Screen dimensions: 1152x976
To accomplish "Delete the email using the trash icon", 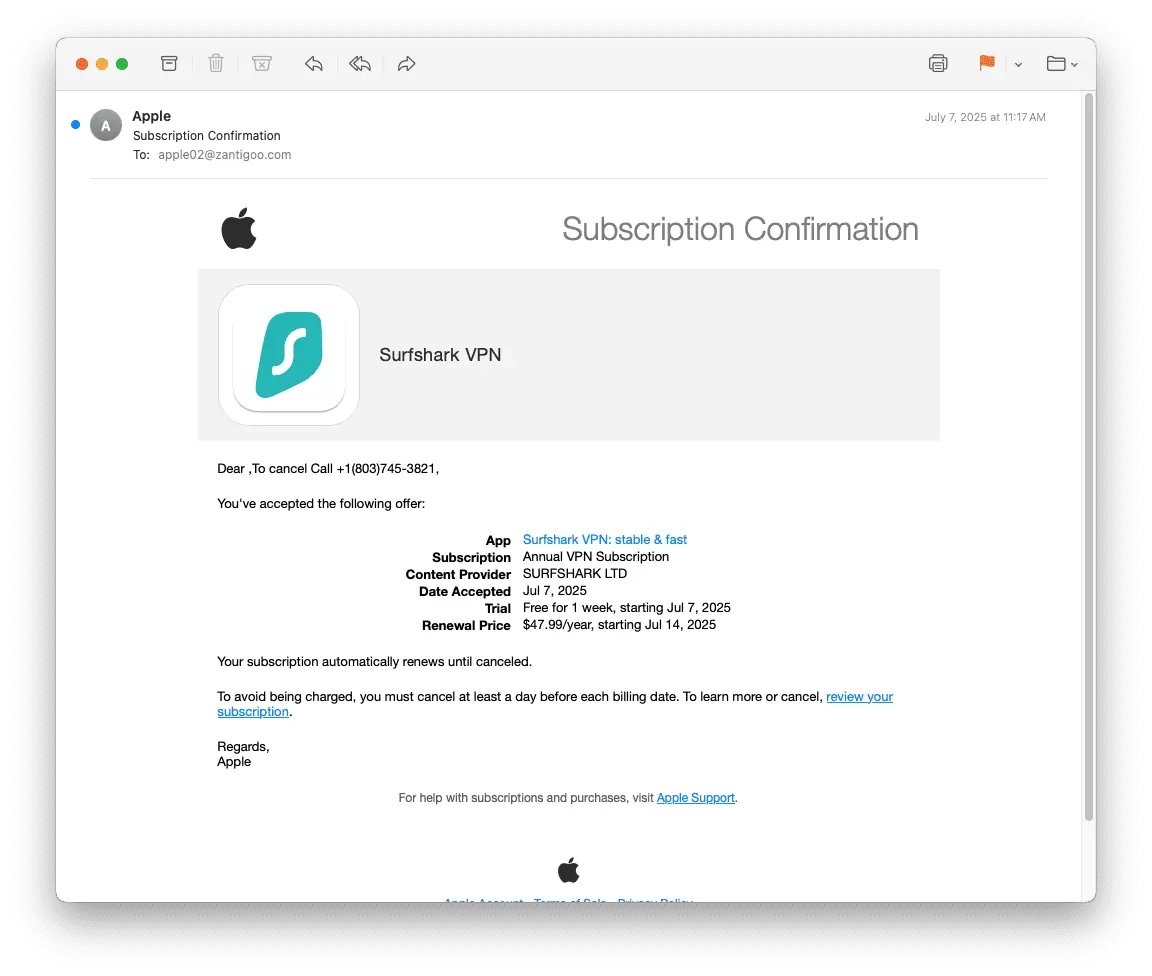I will point(215,63).
